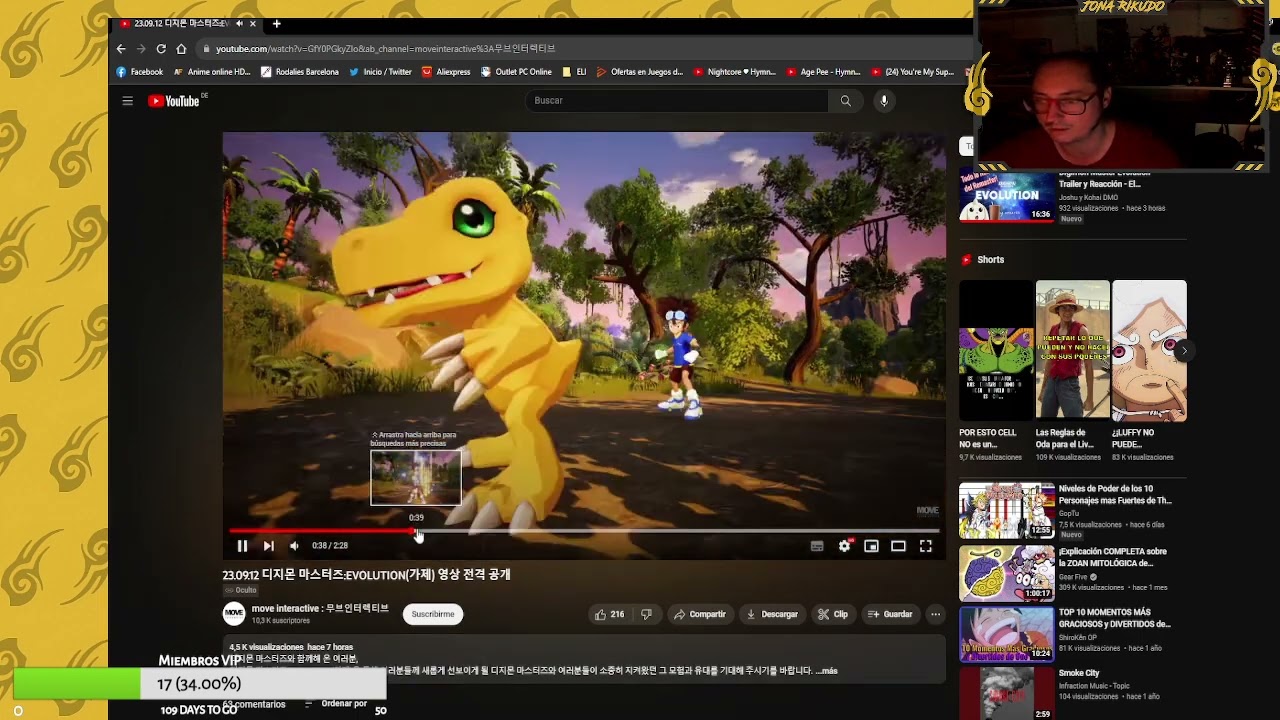Open Rodalies Barcelona bookmark
Screen dimensions: 1280x720
300,72
